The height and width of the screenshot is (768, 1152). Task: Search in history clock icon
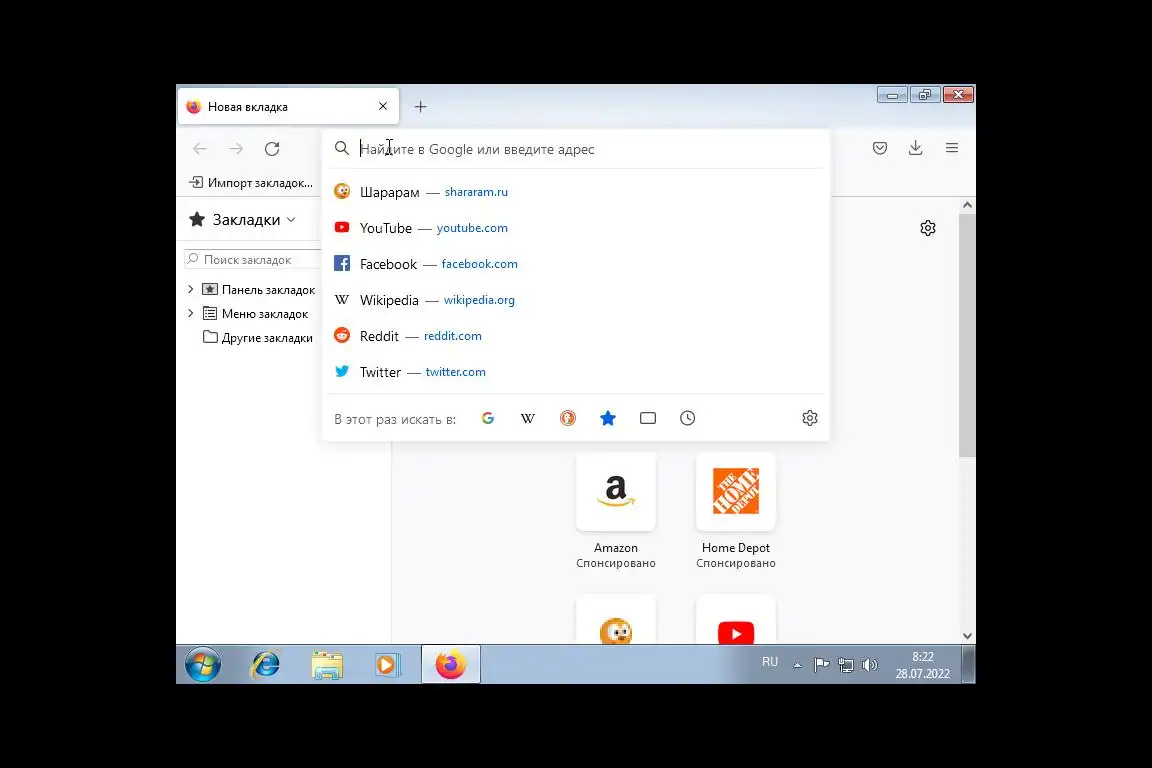[x=688, y=418]
